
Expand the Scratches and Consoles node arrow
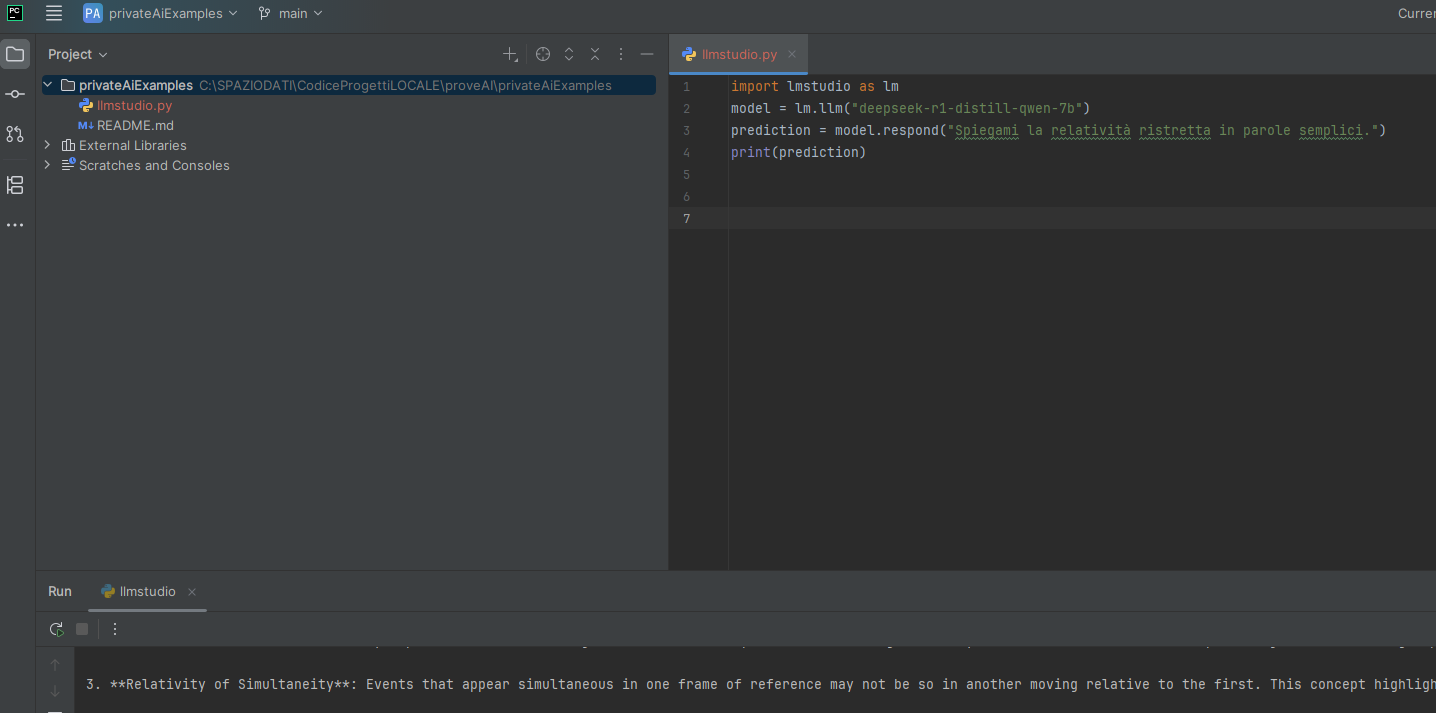tap(48, 165)
